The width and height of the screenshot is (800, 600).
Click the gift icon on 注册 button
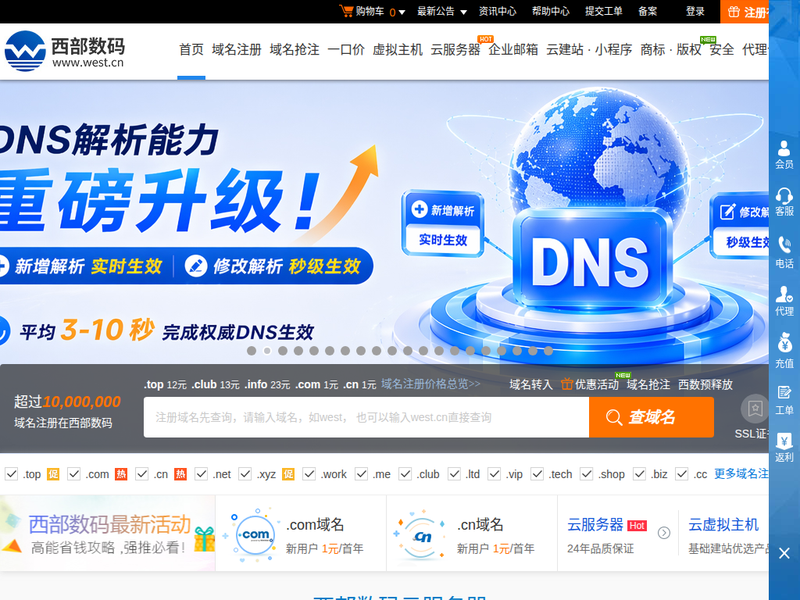pos(733,11)
